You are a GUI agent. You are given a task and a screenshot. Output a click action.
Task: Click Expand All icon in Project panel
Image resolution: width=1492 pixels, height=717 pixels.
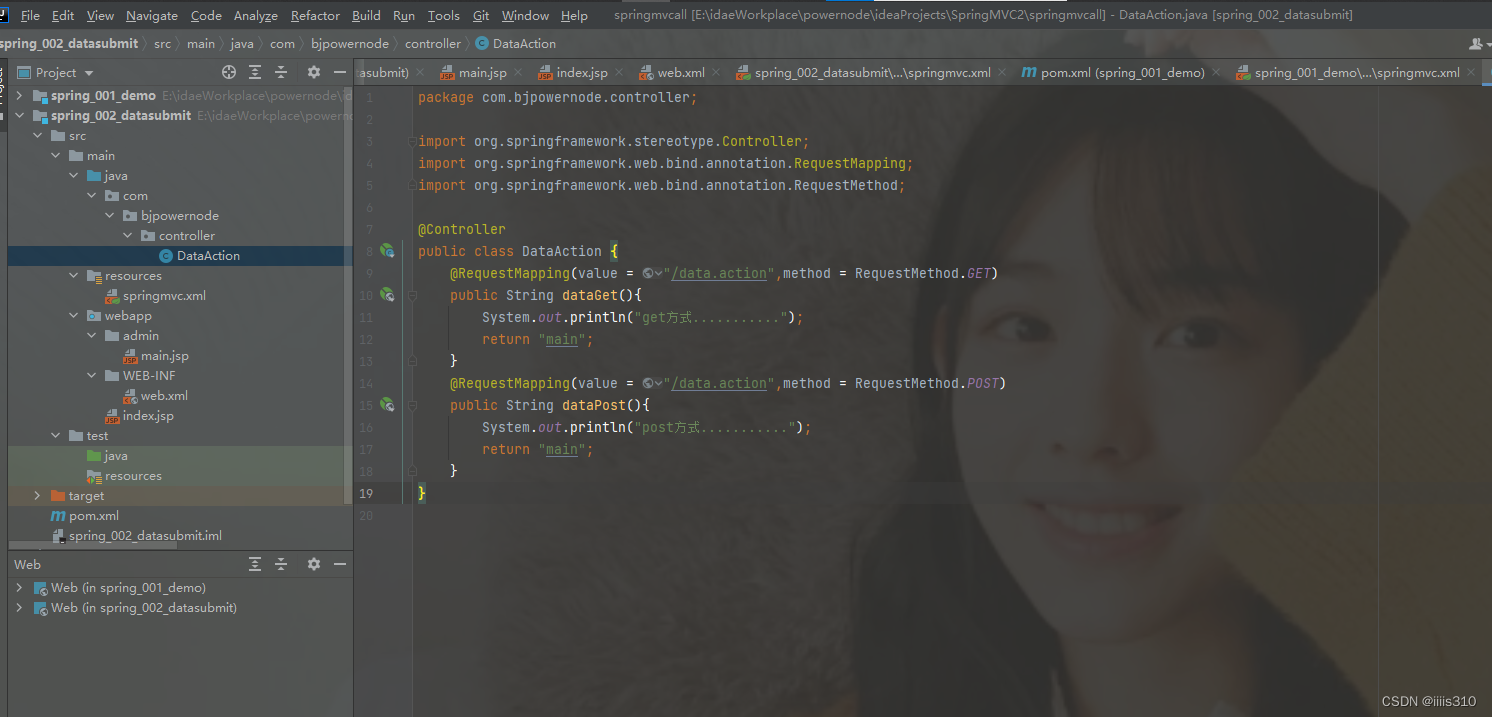tap(253, 71)
